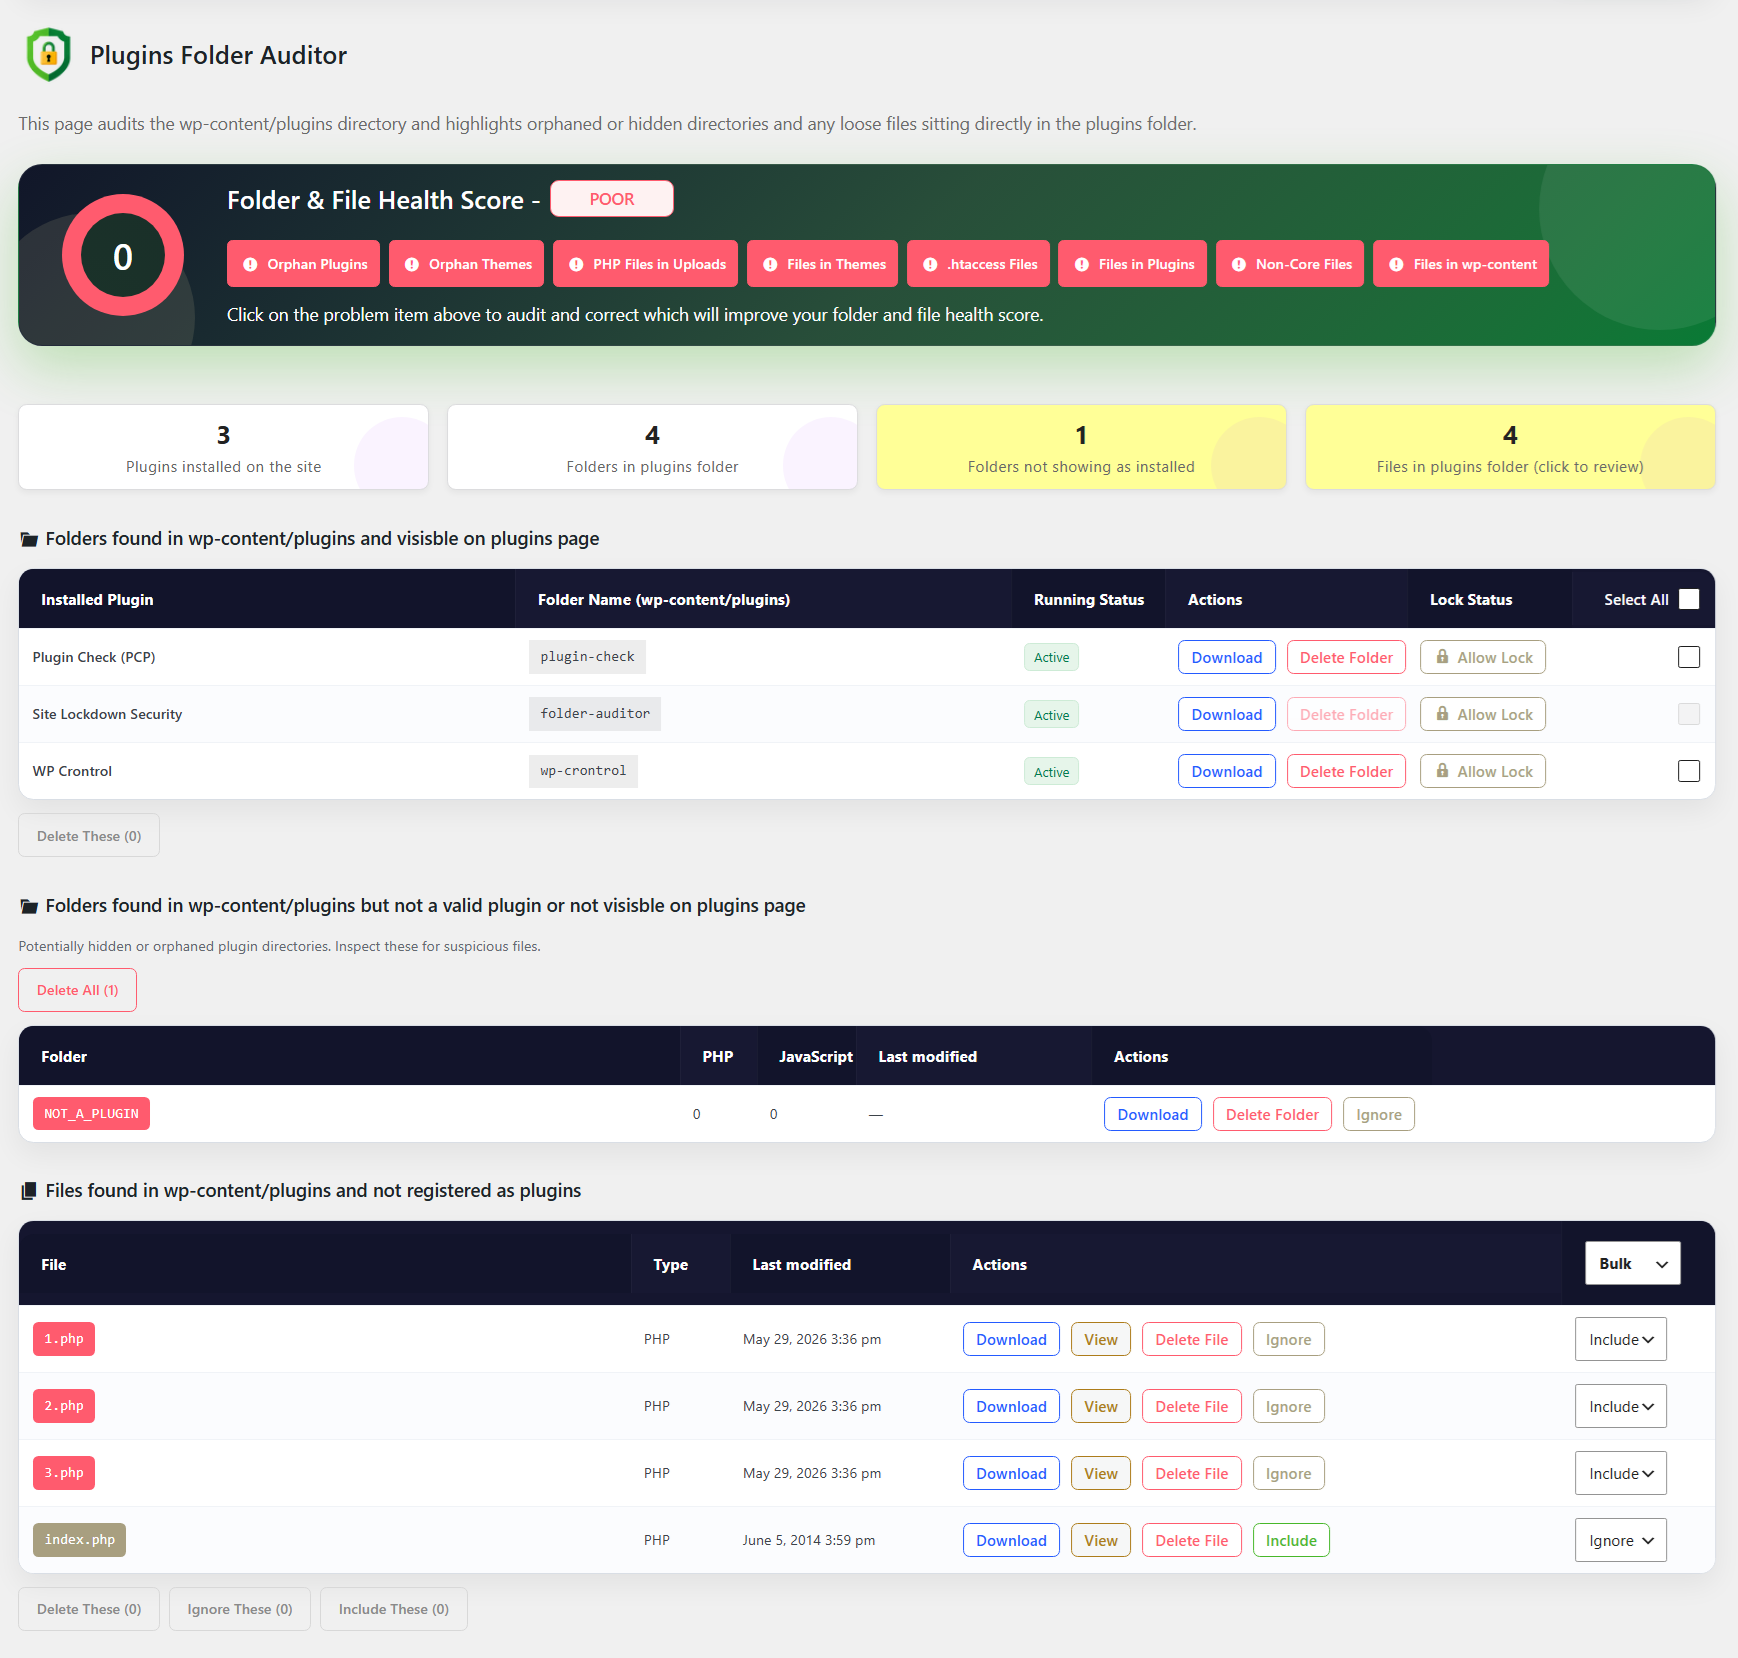Ignore the NOT_A_PLUGIN folder
Viewport: 1738px width, 1658px height.
[x=1379, y=1114]
